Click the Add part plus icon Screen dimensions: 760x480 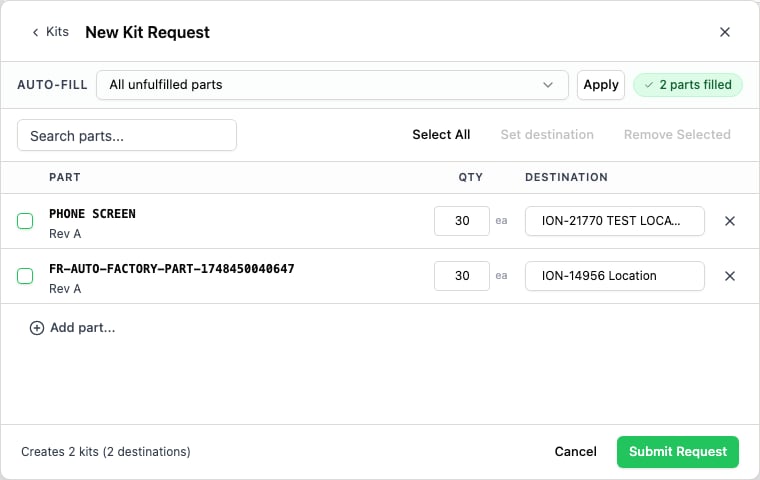click(x=37, y=328)
